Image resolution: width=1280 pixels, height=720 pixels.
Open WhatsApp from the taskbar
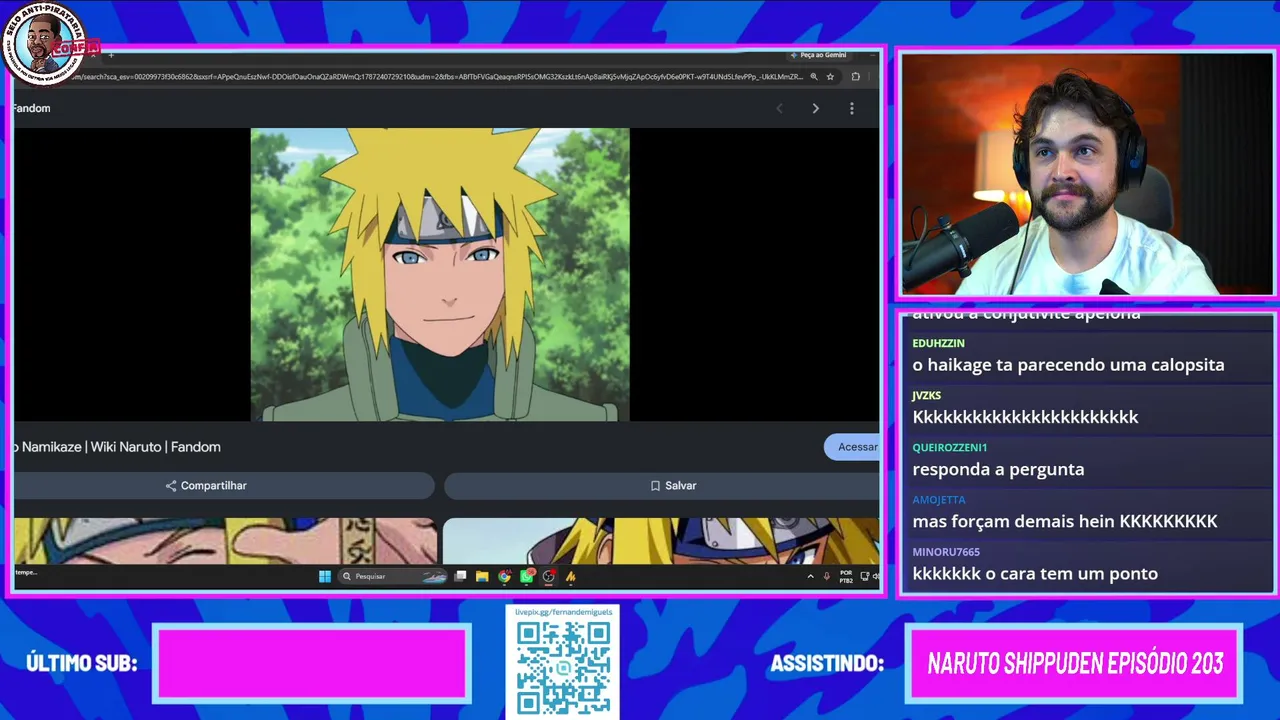pos(527,576)
